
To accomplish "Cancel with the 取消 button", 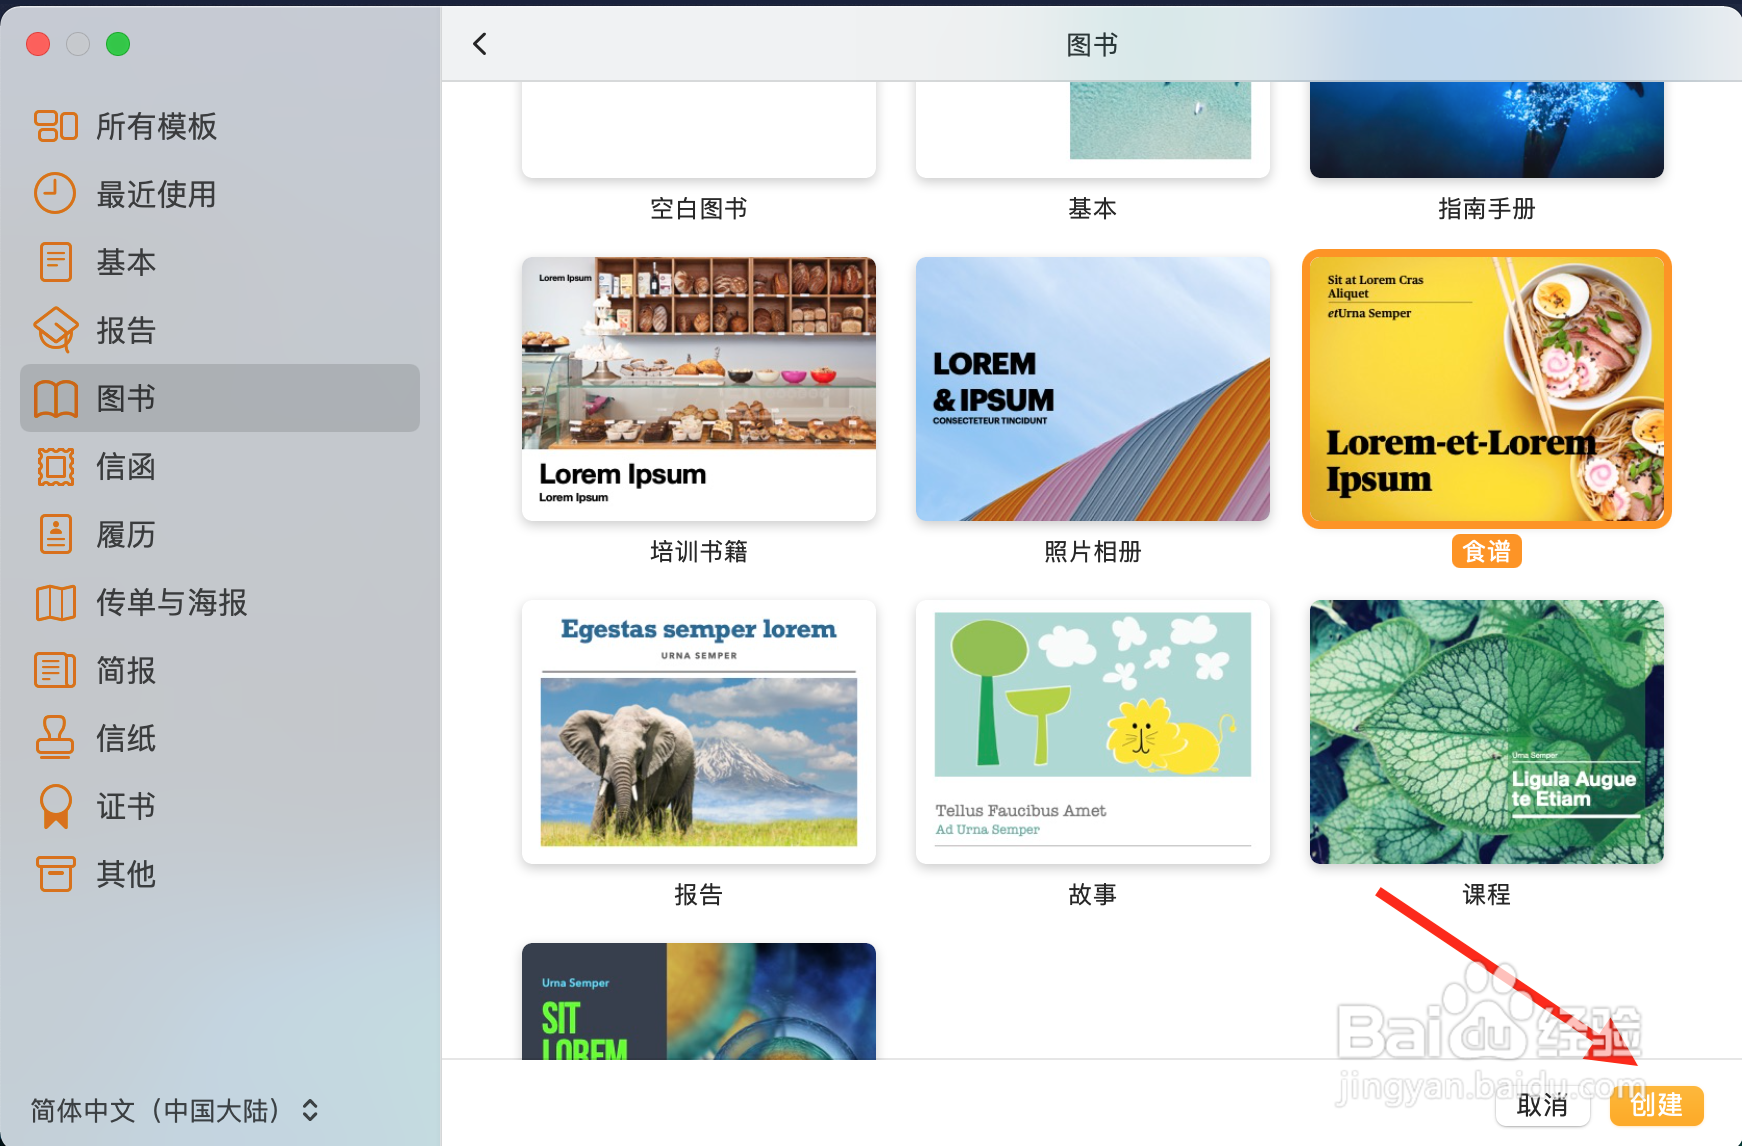I will pyautogui.click(x=1542, y=1105).
